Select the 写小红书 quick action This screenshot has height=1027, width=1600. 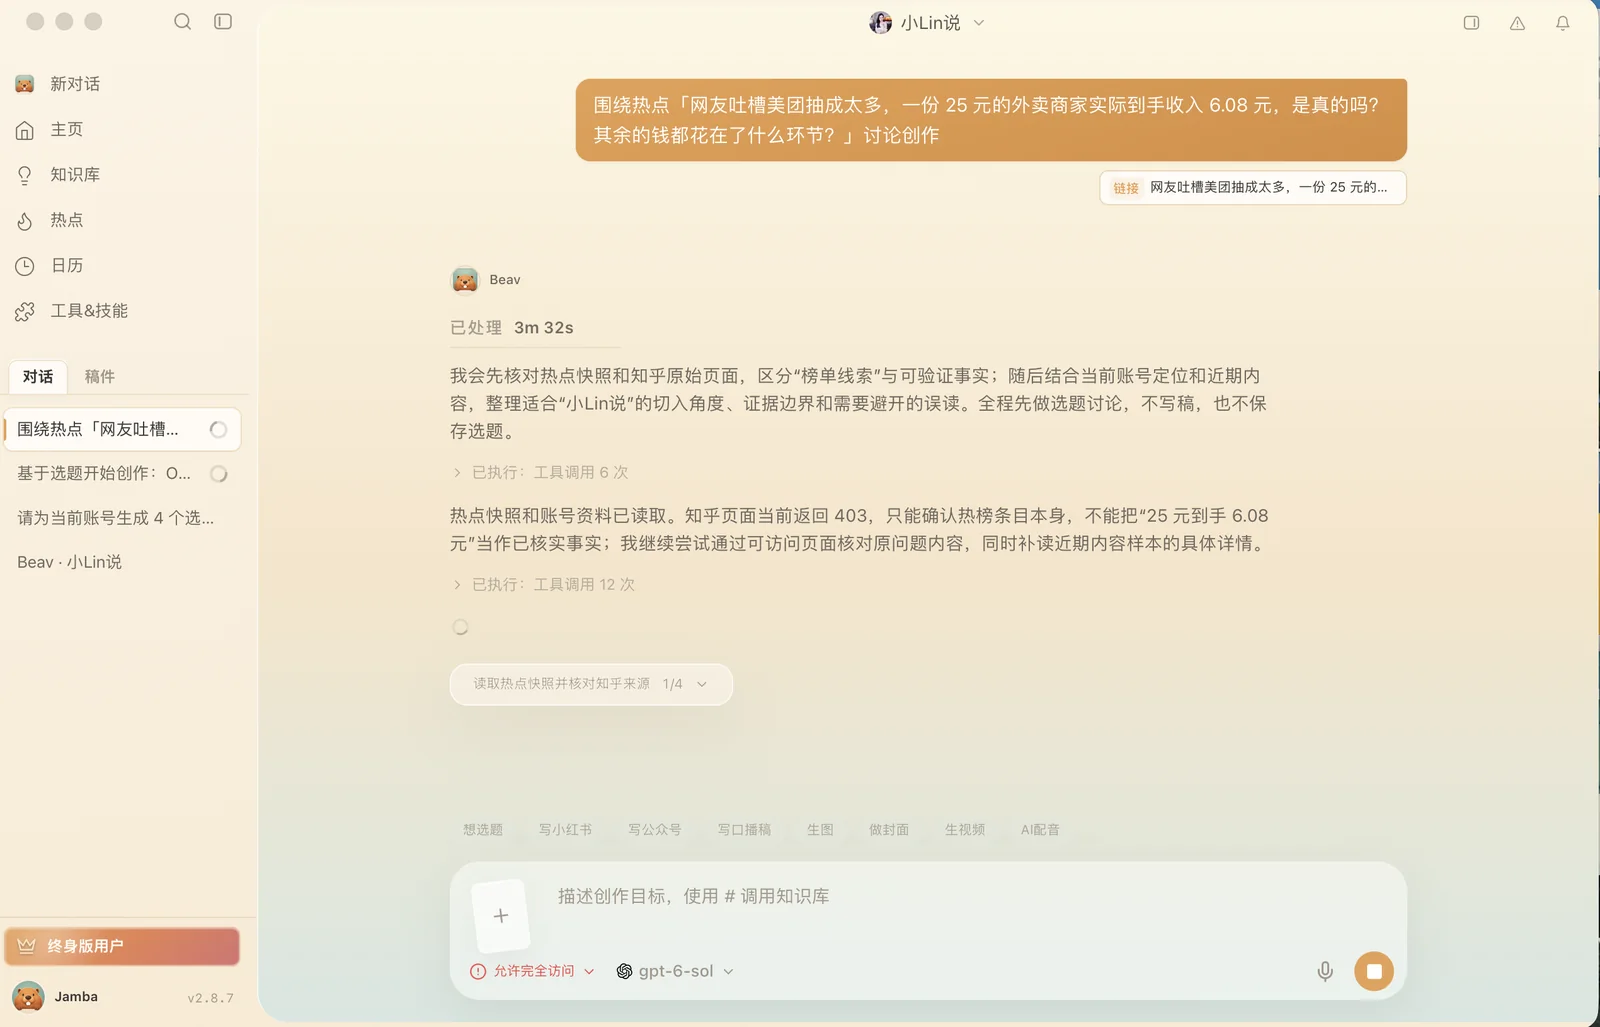tap(565, 830)
